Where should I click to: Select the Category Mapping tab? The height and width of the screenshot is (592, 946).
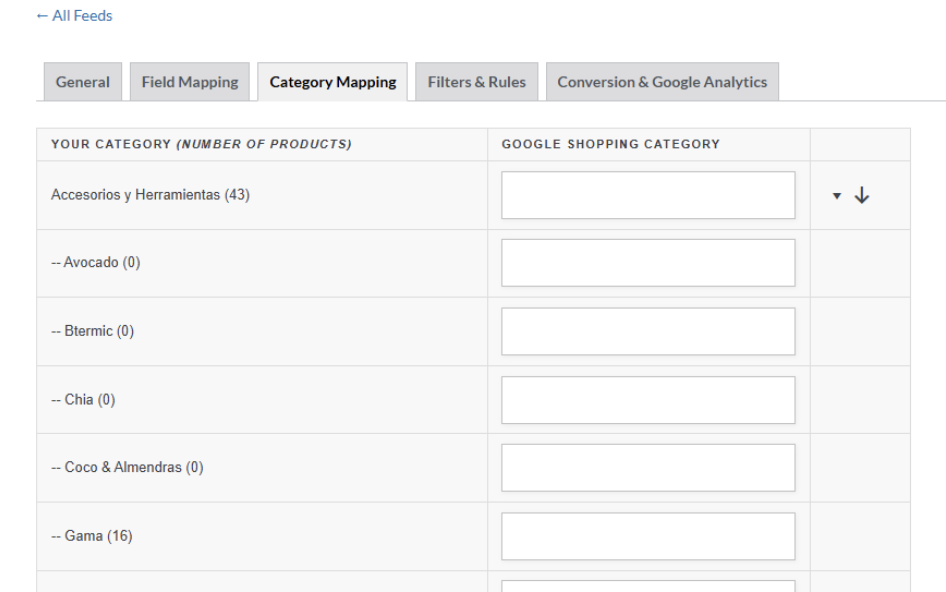point(332,81)
